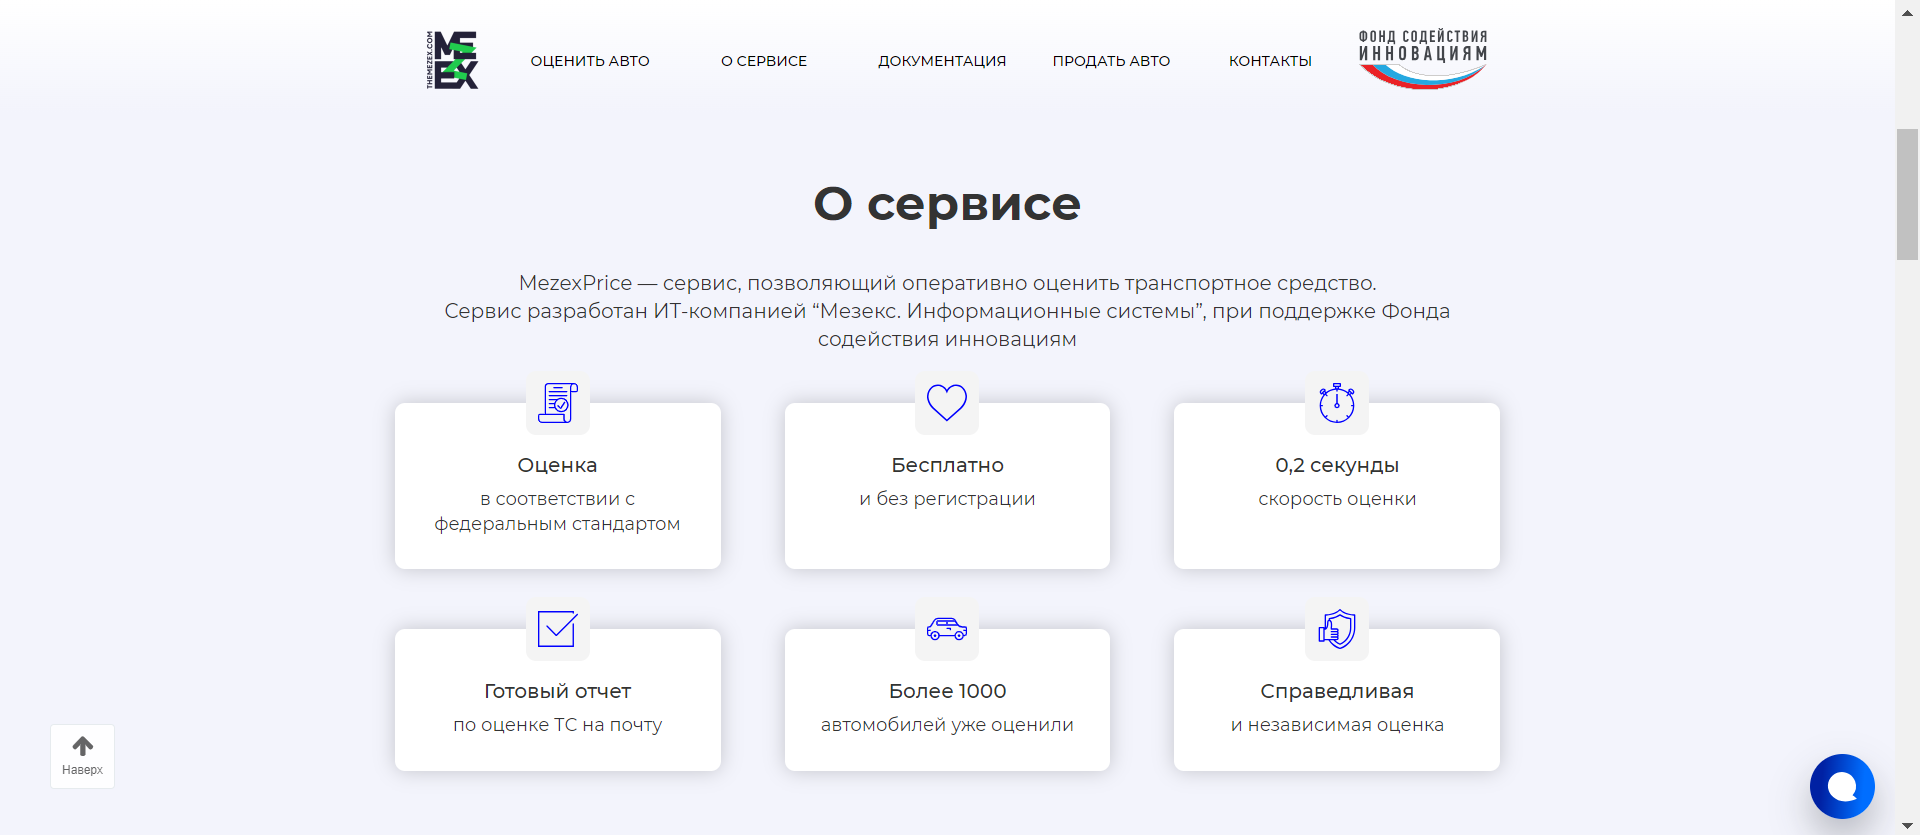Click the Более 1000 card title

click(947, 691)
